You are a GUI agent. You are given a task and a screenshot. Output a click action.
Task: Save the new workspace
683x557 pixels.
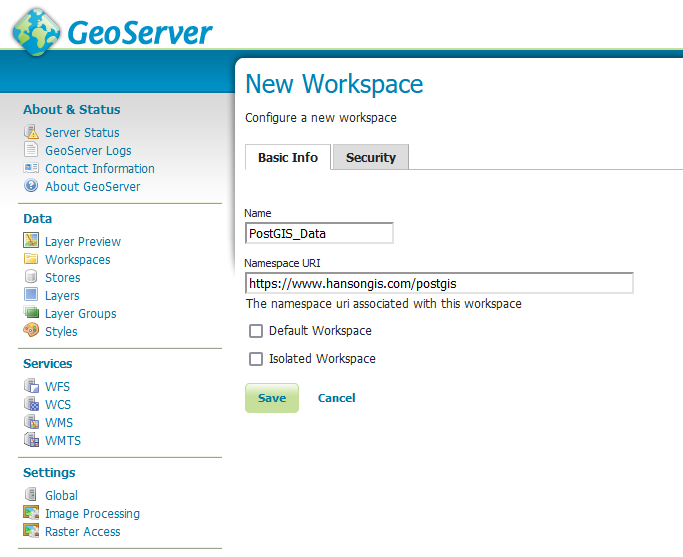[272, 398]
